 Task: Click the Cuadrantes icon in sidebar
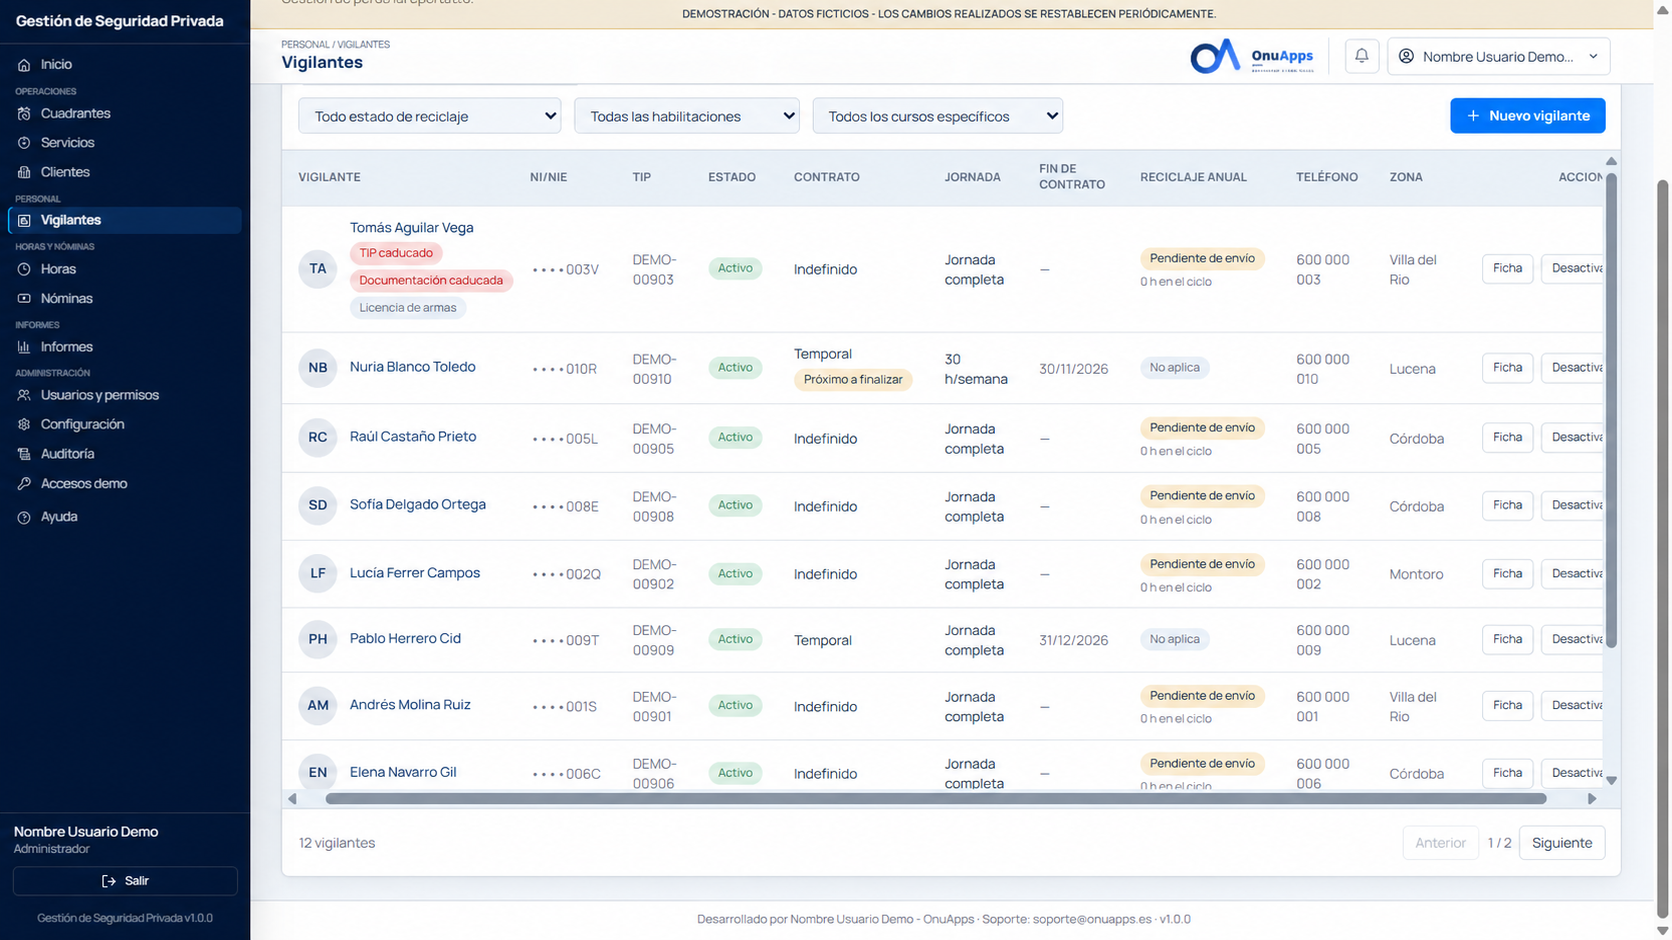point(24,114)
